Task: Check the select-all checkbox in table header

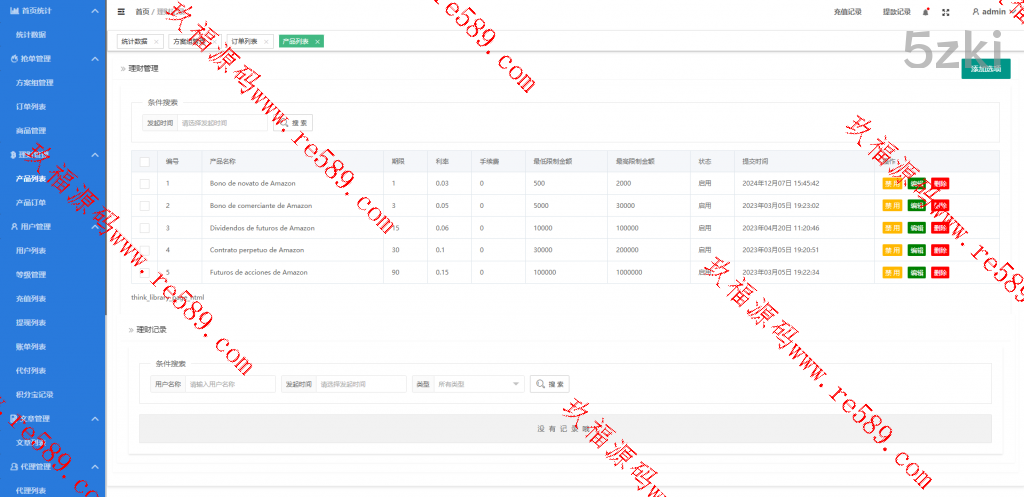Action: (x=145, y=161)
